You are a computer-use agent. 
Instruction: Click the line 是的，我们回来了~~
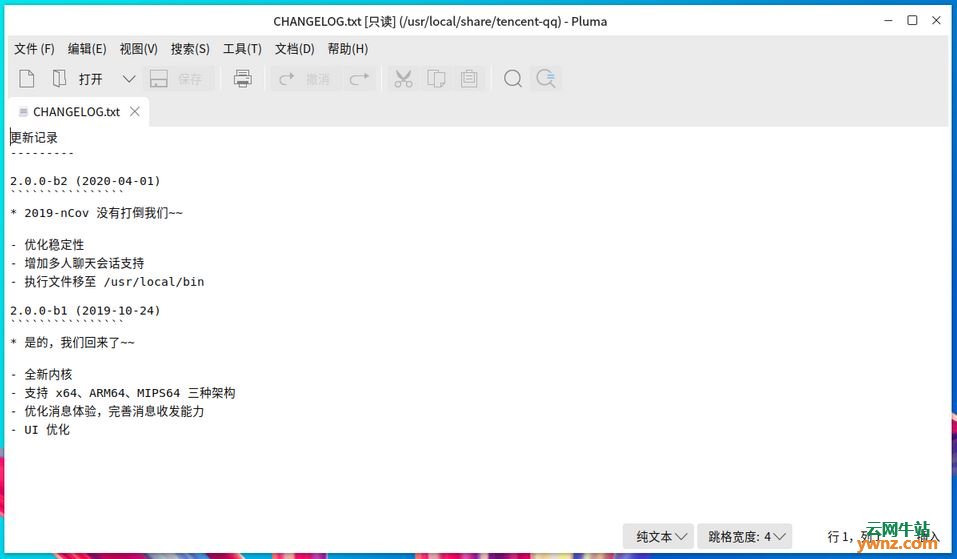[x=73, y=342]
